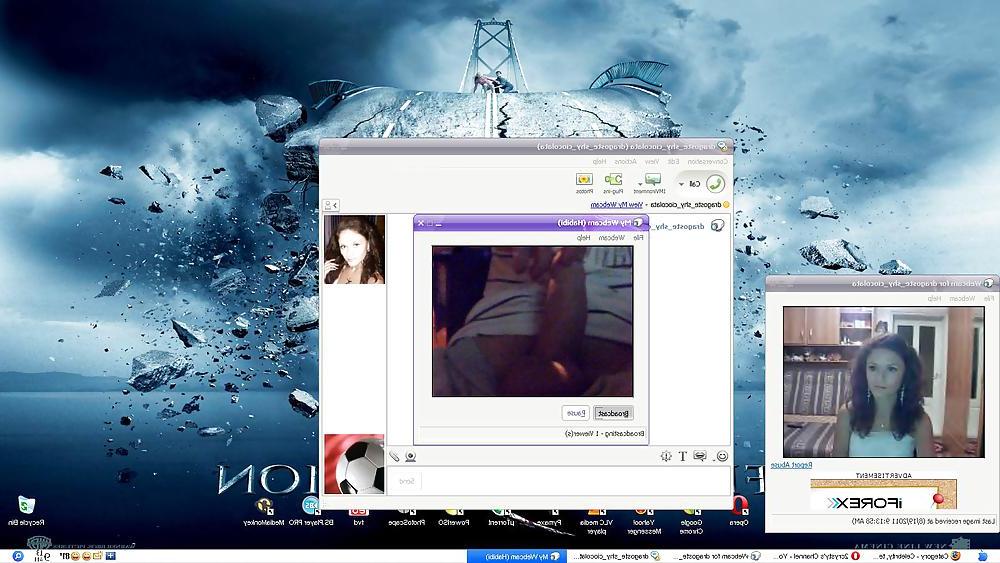Click the View My Webcam link
The width and height of the screenshot is (1000, 563).
pyautogui.click(x=616, y=205)
